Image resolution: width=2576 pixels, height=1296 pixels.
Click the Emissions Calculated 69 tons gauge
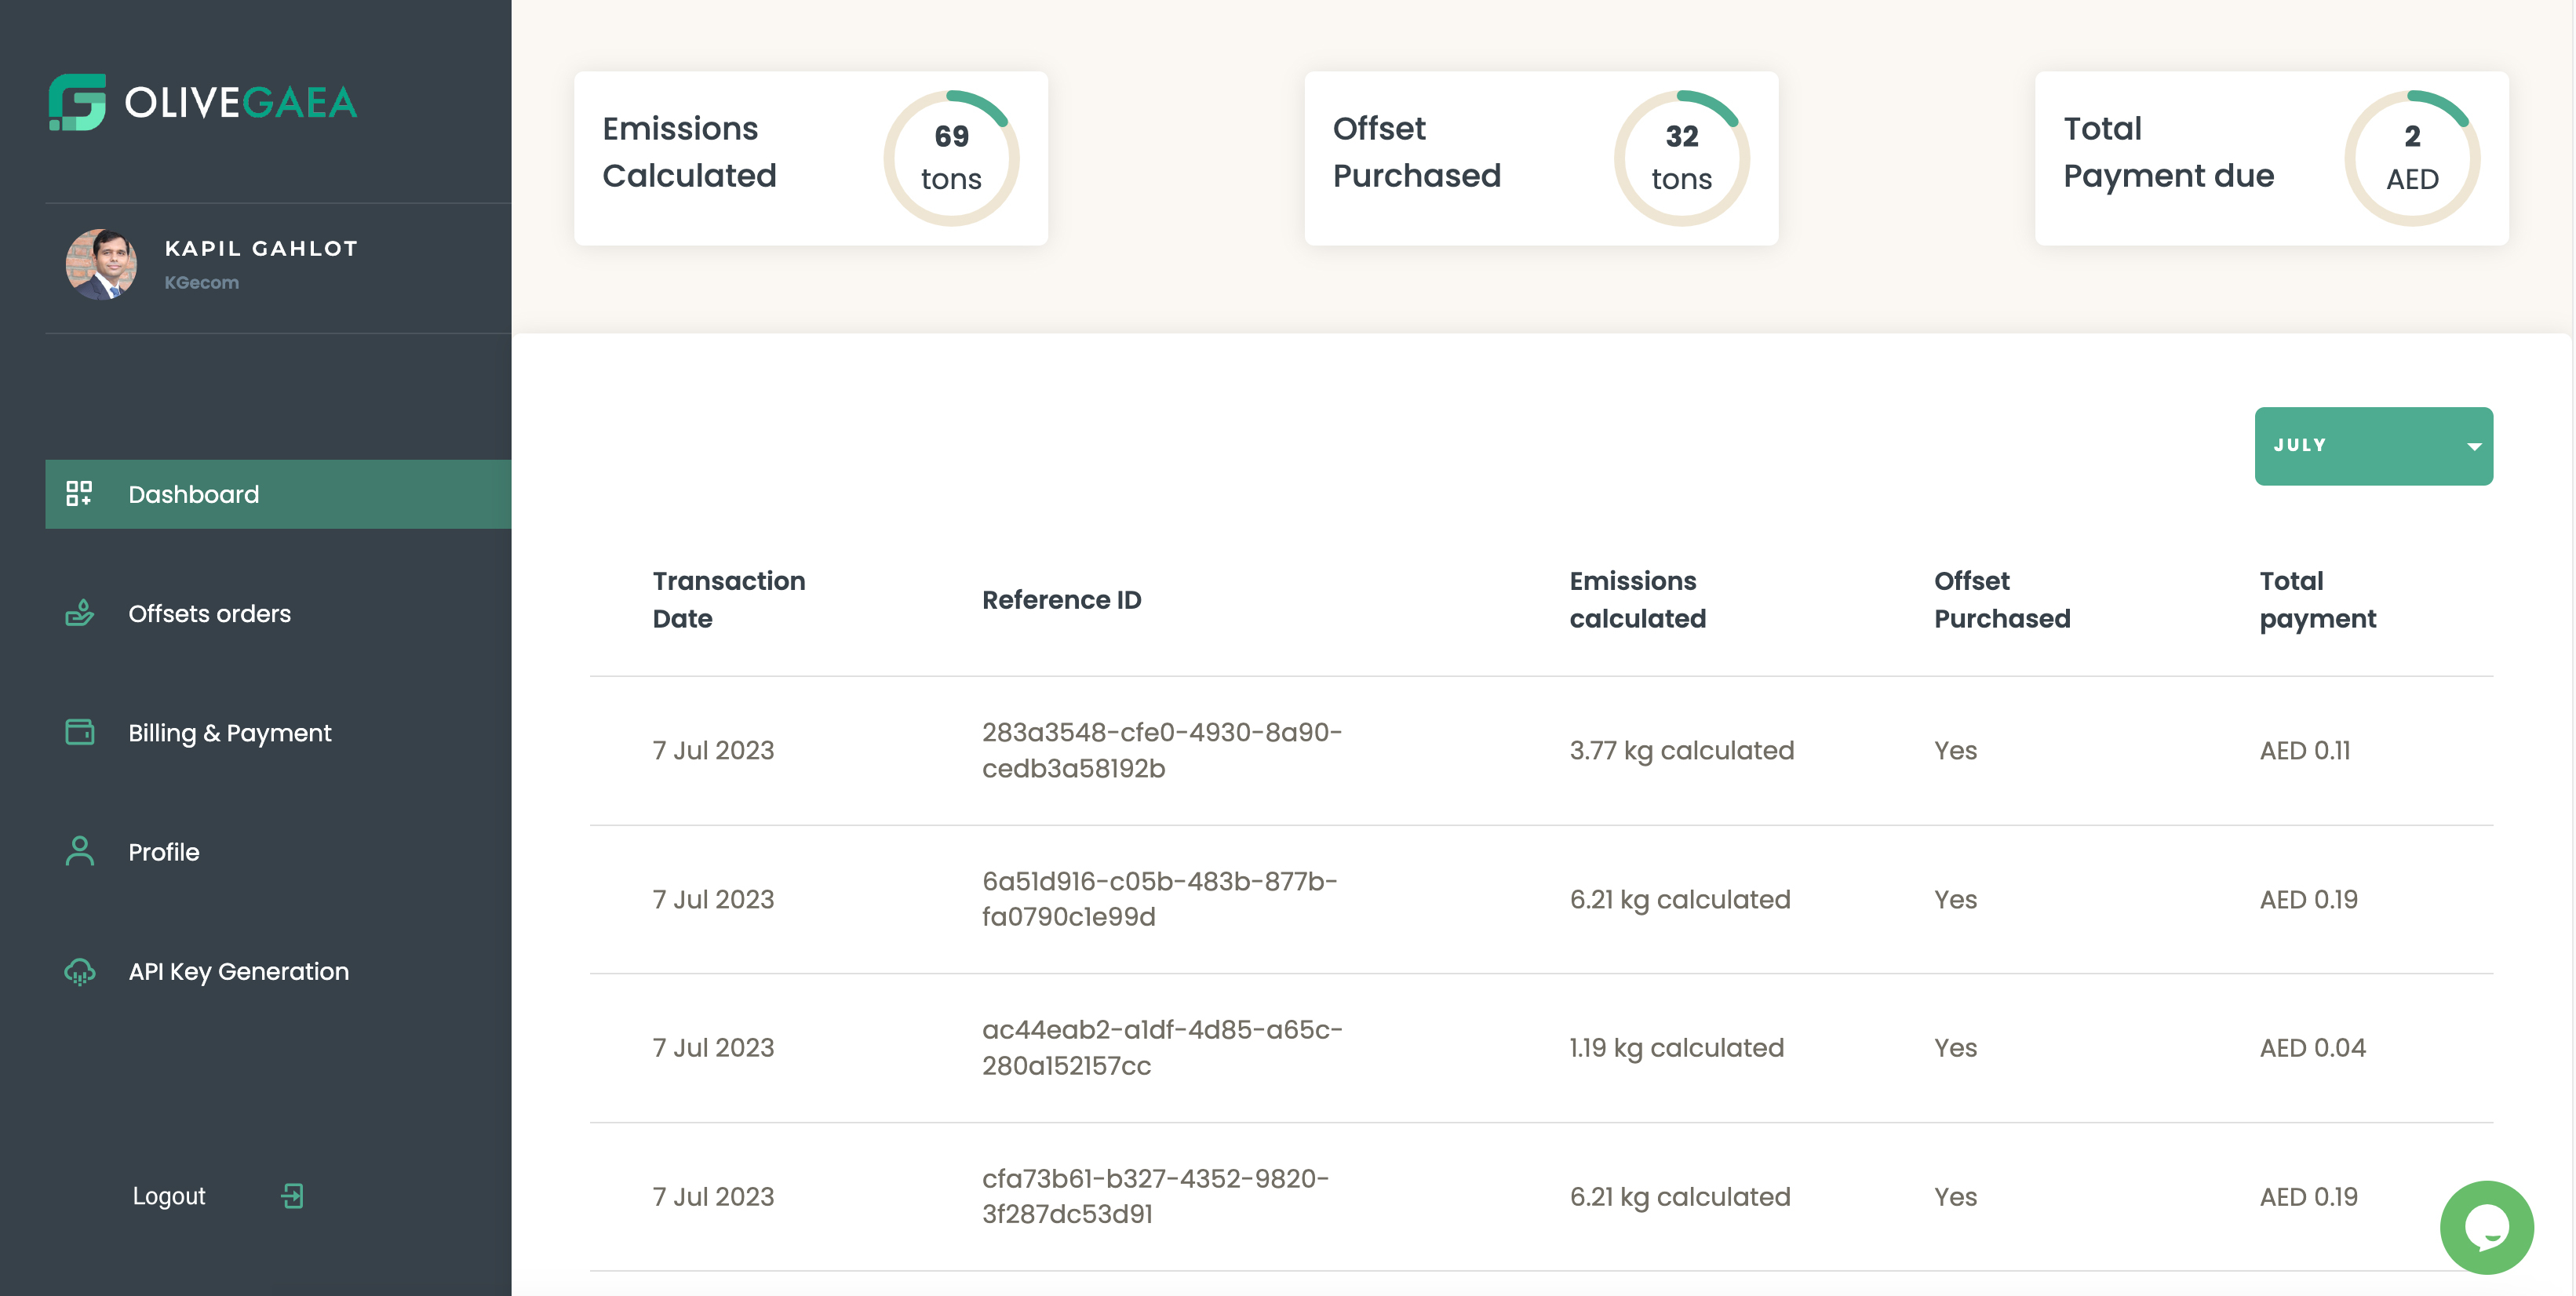tap(950, 158)
